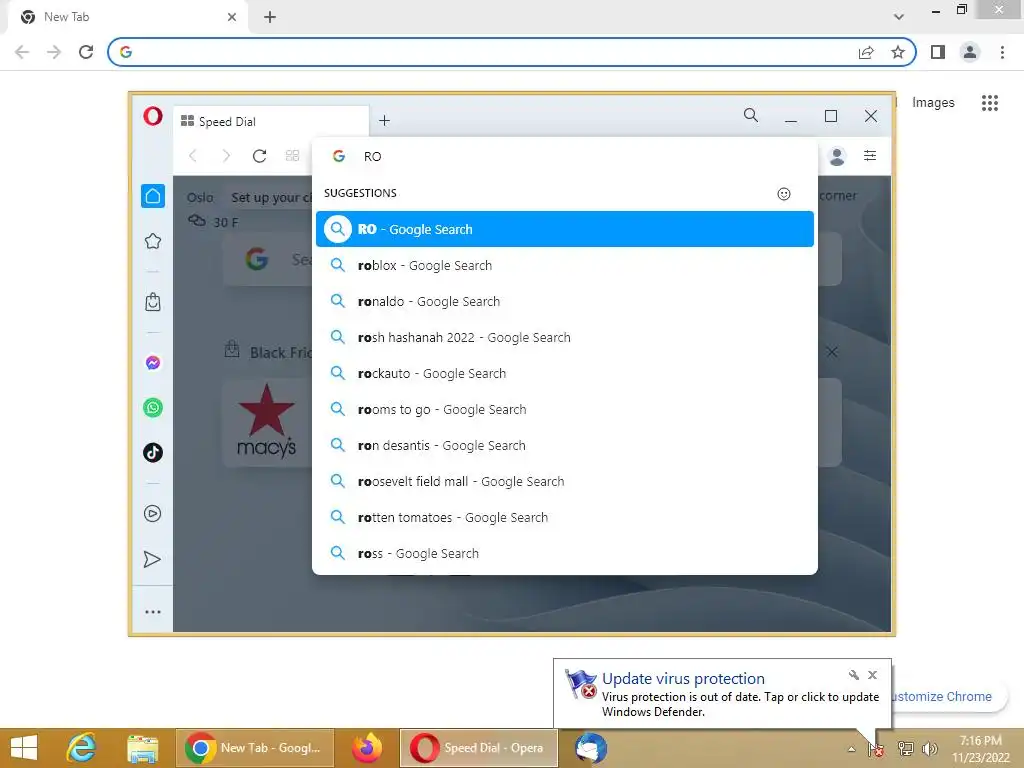Viewport: 1024px width, 768px height.
Task: Open Opera's tab search magnifier
Action: [x=751, y=116]
